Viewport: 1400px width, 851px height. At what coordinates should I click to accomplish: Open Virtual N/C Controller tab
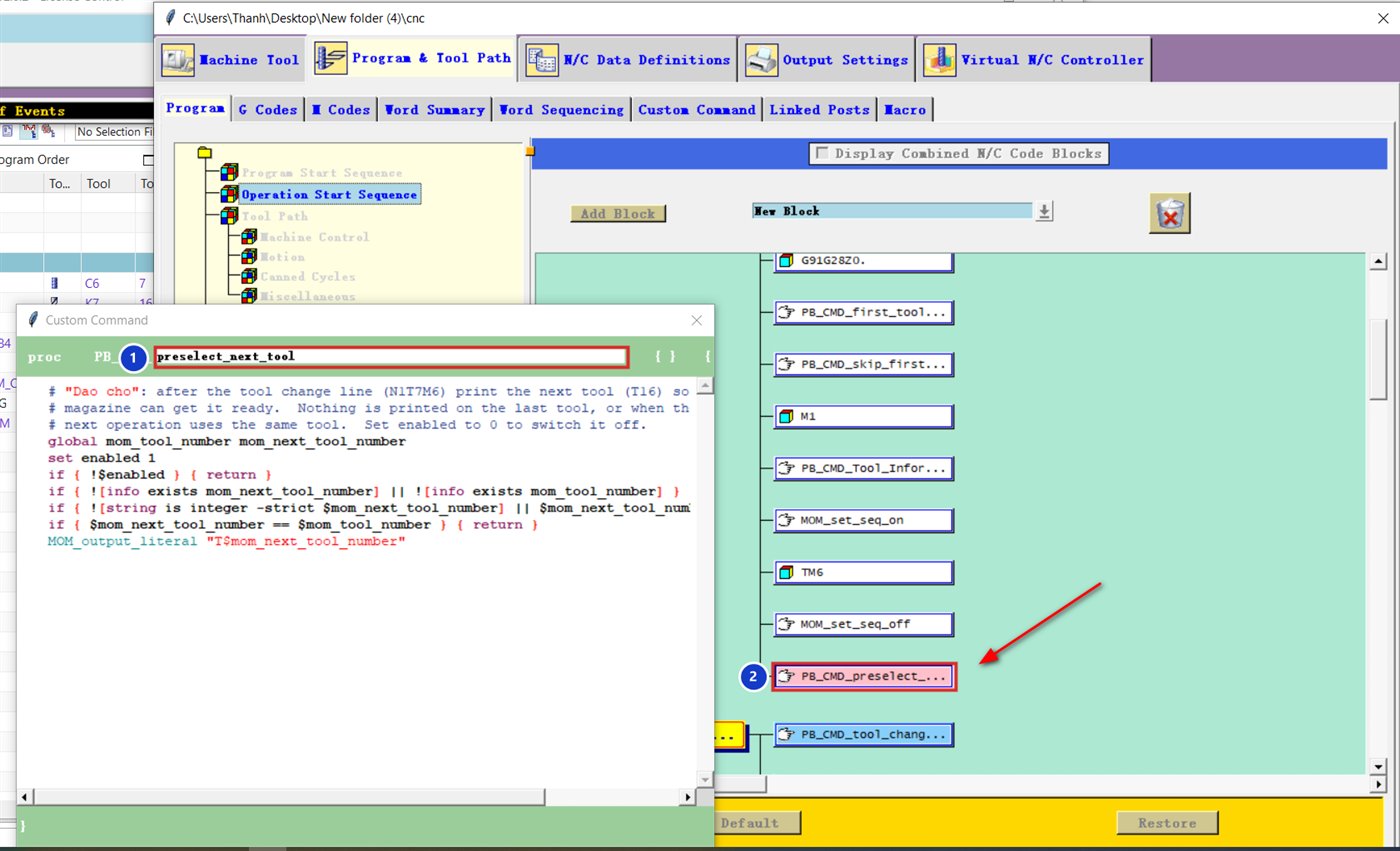[x=1034, y=59]
